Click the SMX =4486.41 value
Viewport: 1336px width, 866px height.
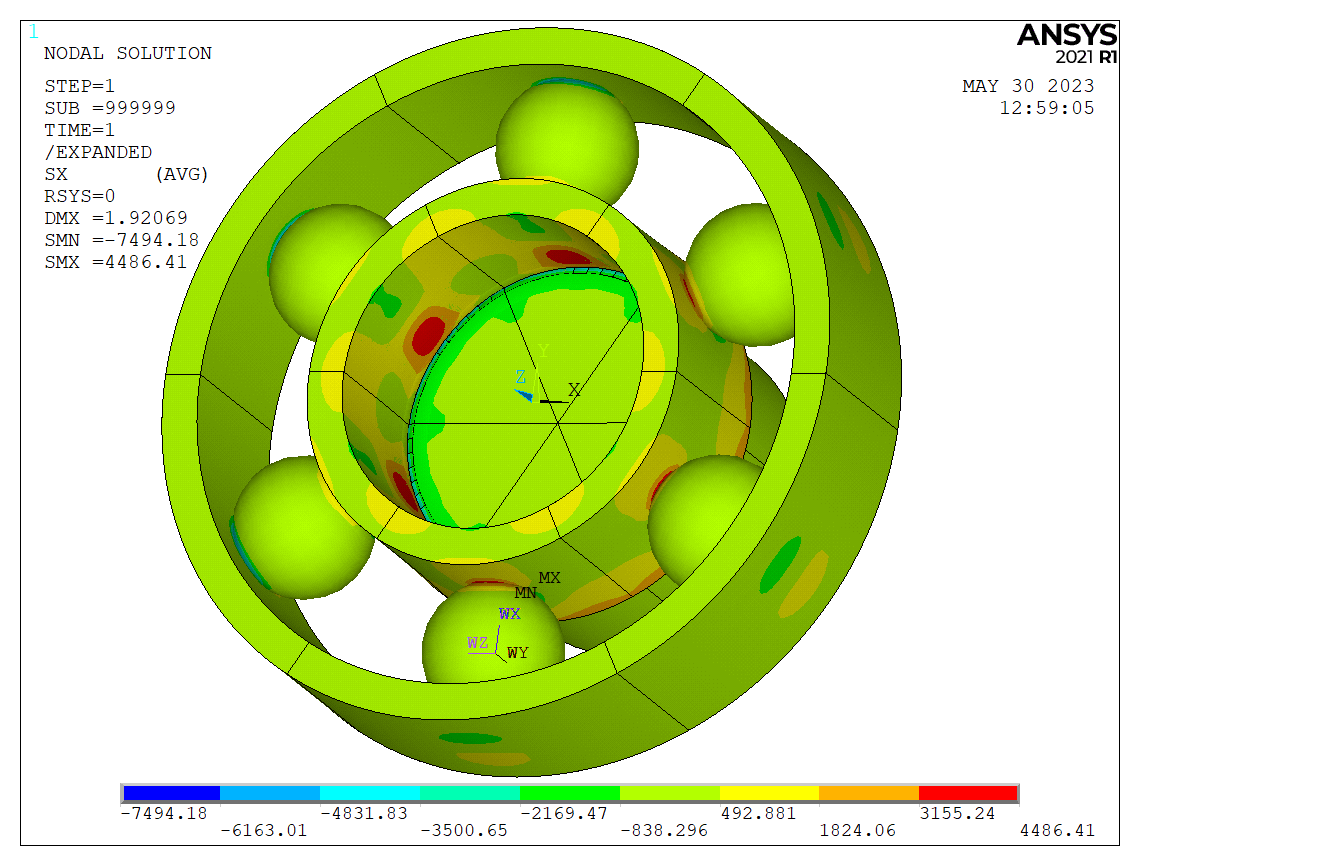[116, 262]
